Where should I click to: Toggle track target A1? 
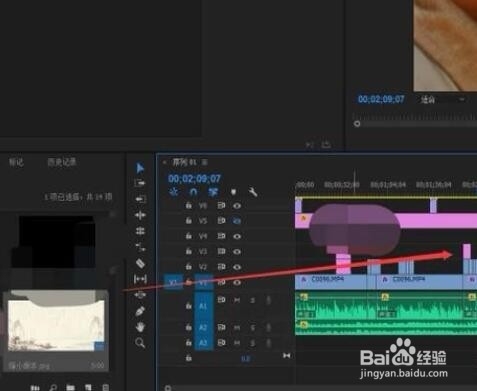[203, 305]
